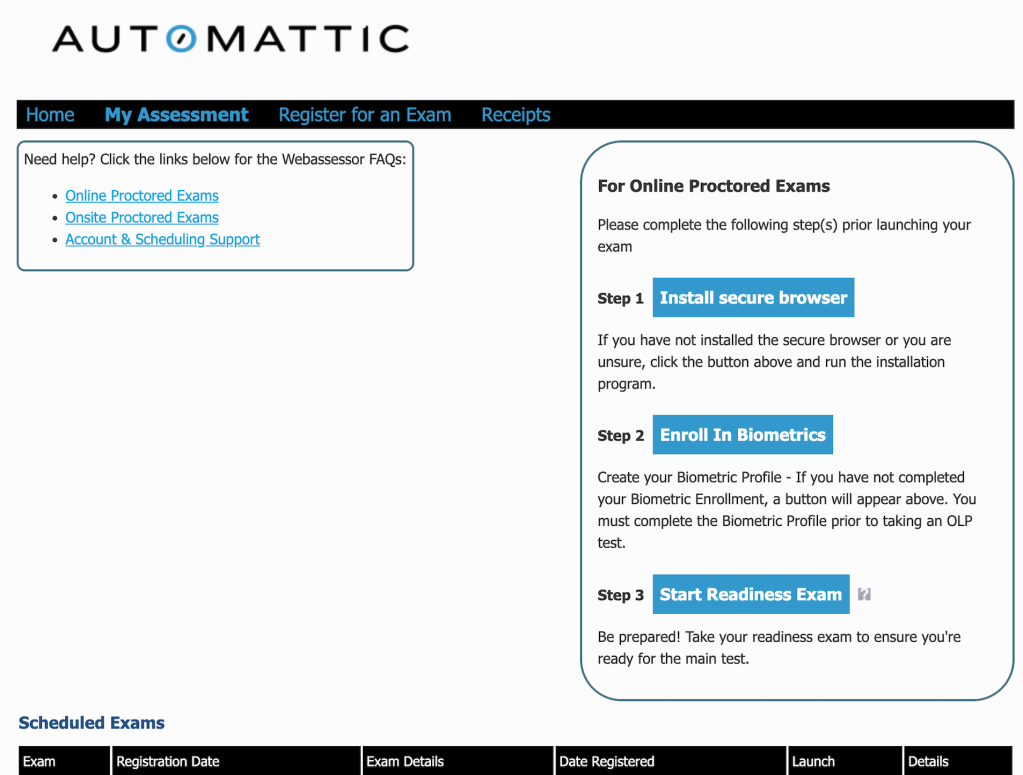Click the Automattic logo

[x=230, y=39]
